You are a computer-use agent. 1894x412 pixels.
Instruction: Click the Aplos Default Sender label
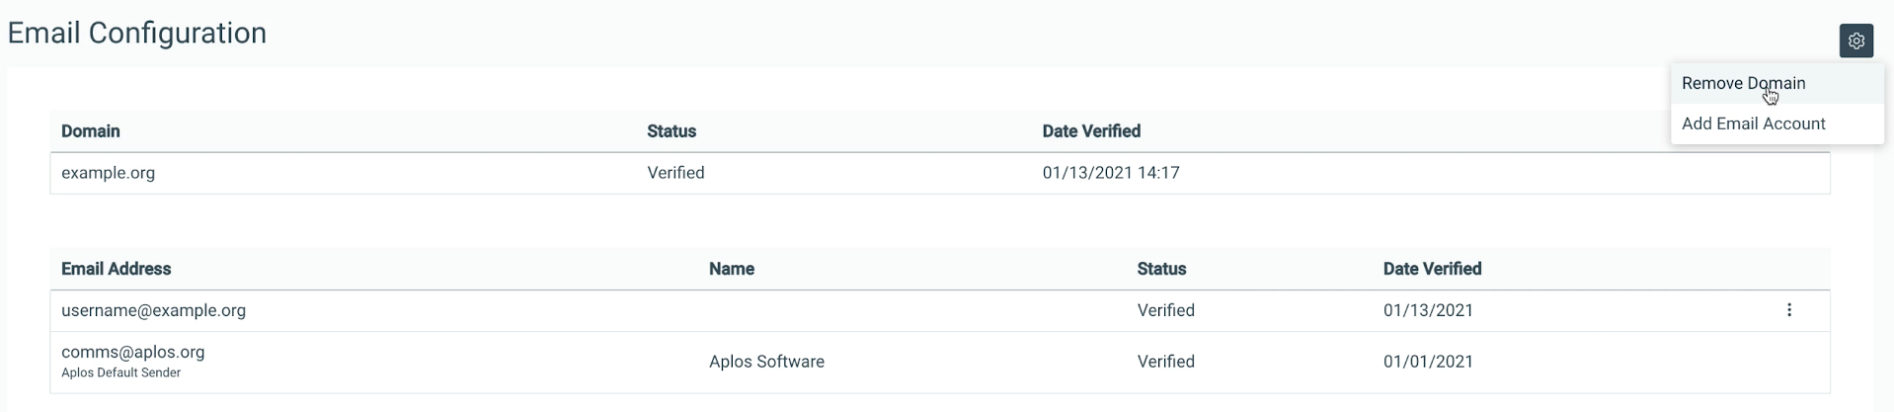[x=121, y=373]
